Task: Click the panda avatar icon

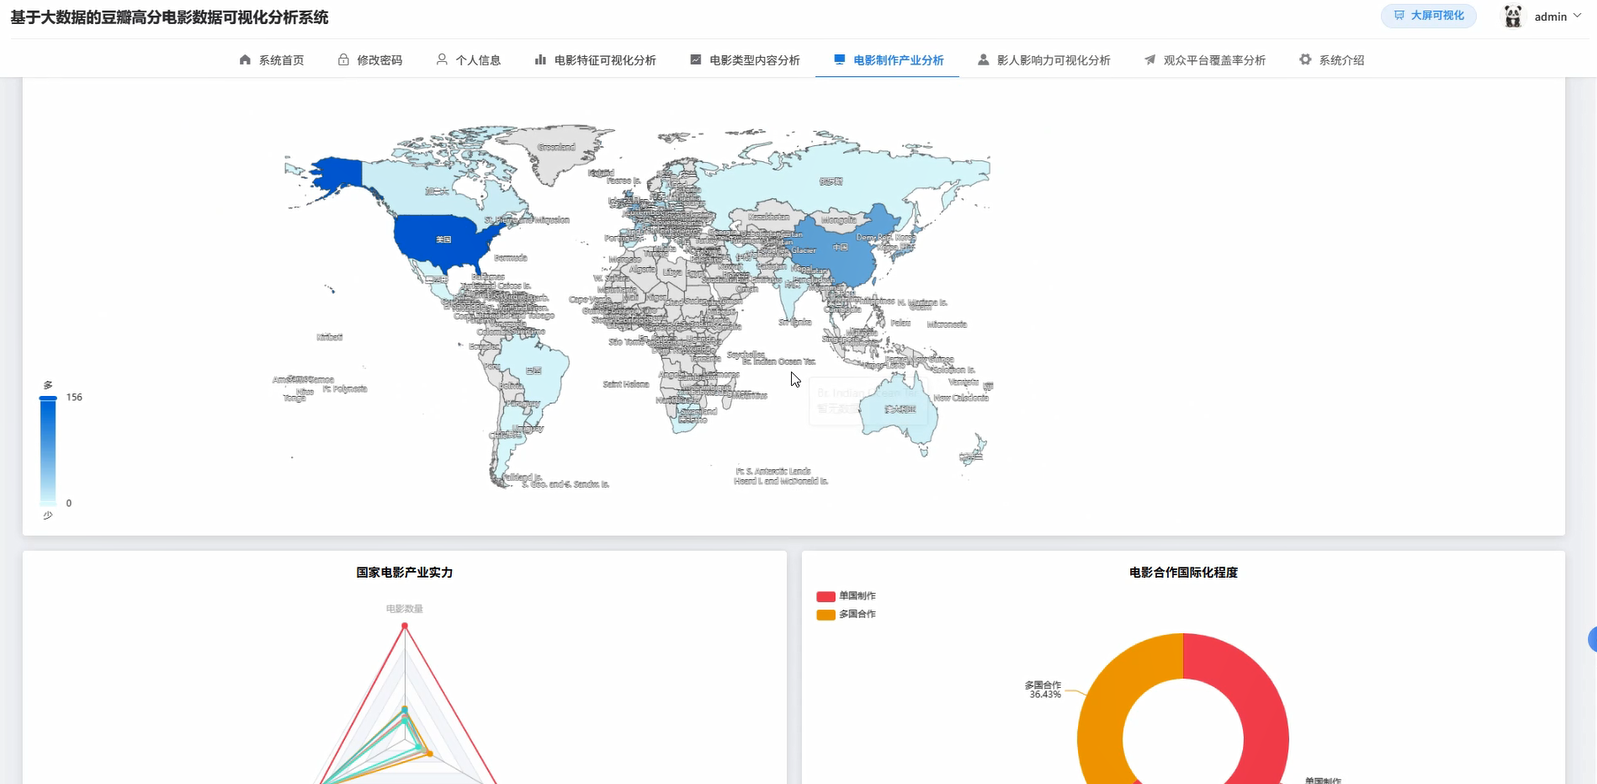Action: pos(1513,16)
